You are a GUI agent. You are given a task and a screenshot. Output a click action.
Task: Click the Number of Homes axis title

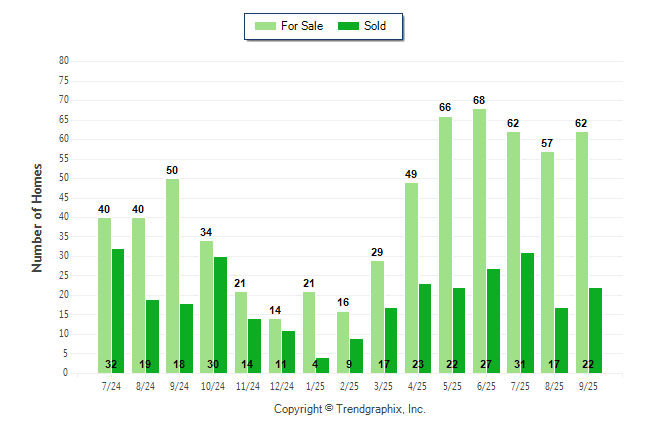[37, 217]
